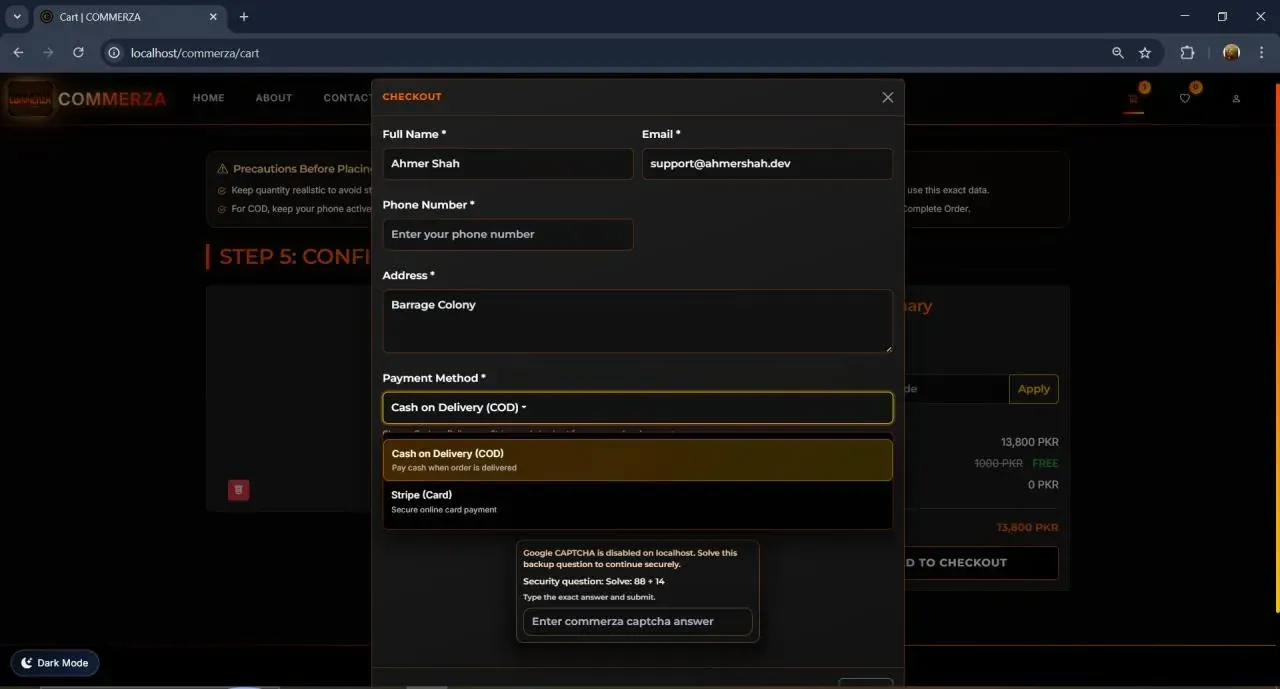Open a new browser tab with plus
Viewport: 1280px width, 689px height.
pyautogui.click(x=244, y=17)
